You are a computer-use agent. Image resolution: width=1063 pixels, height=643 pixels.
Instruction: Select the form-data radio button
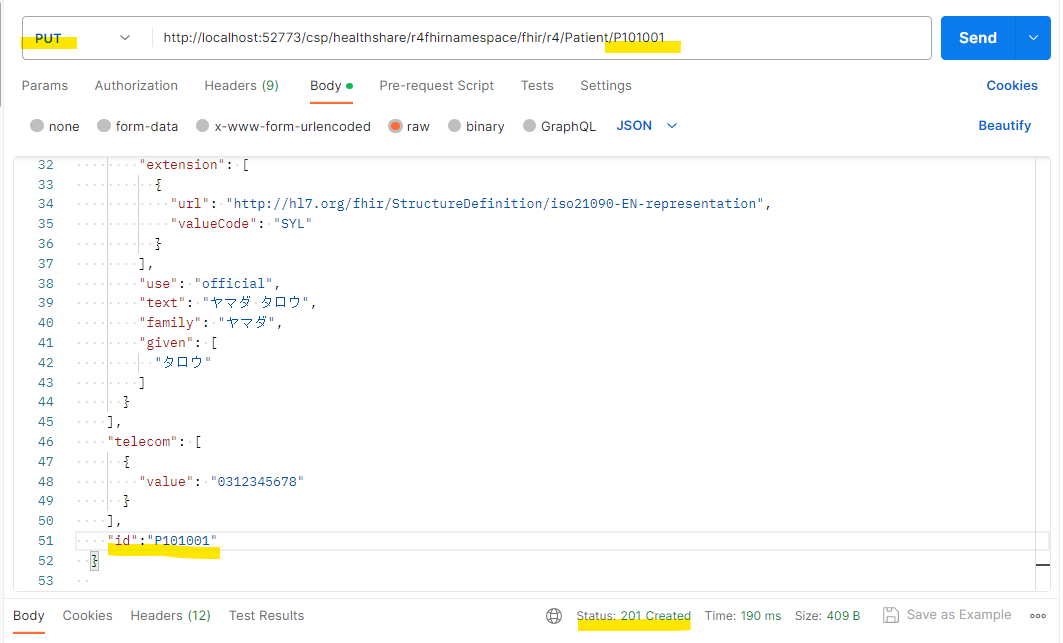click(x=104, y=126)
